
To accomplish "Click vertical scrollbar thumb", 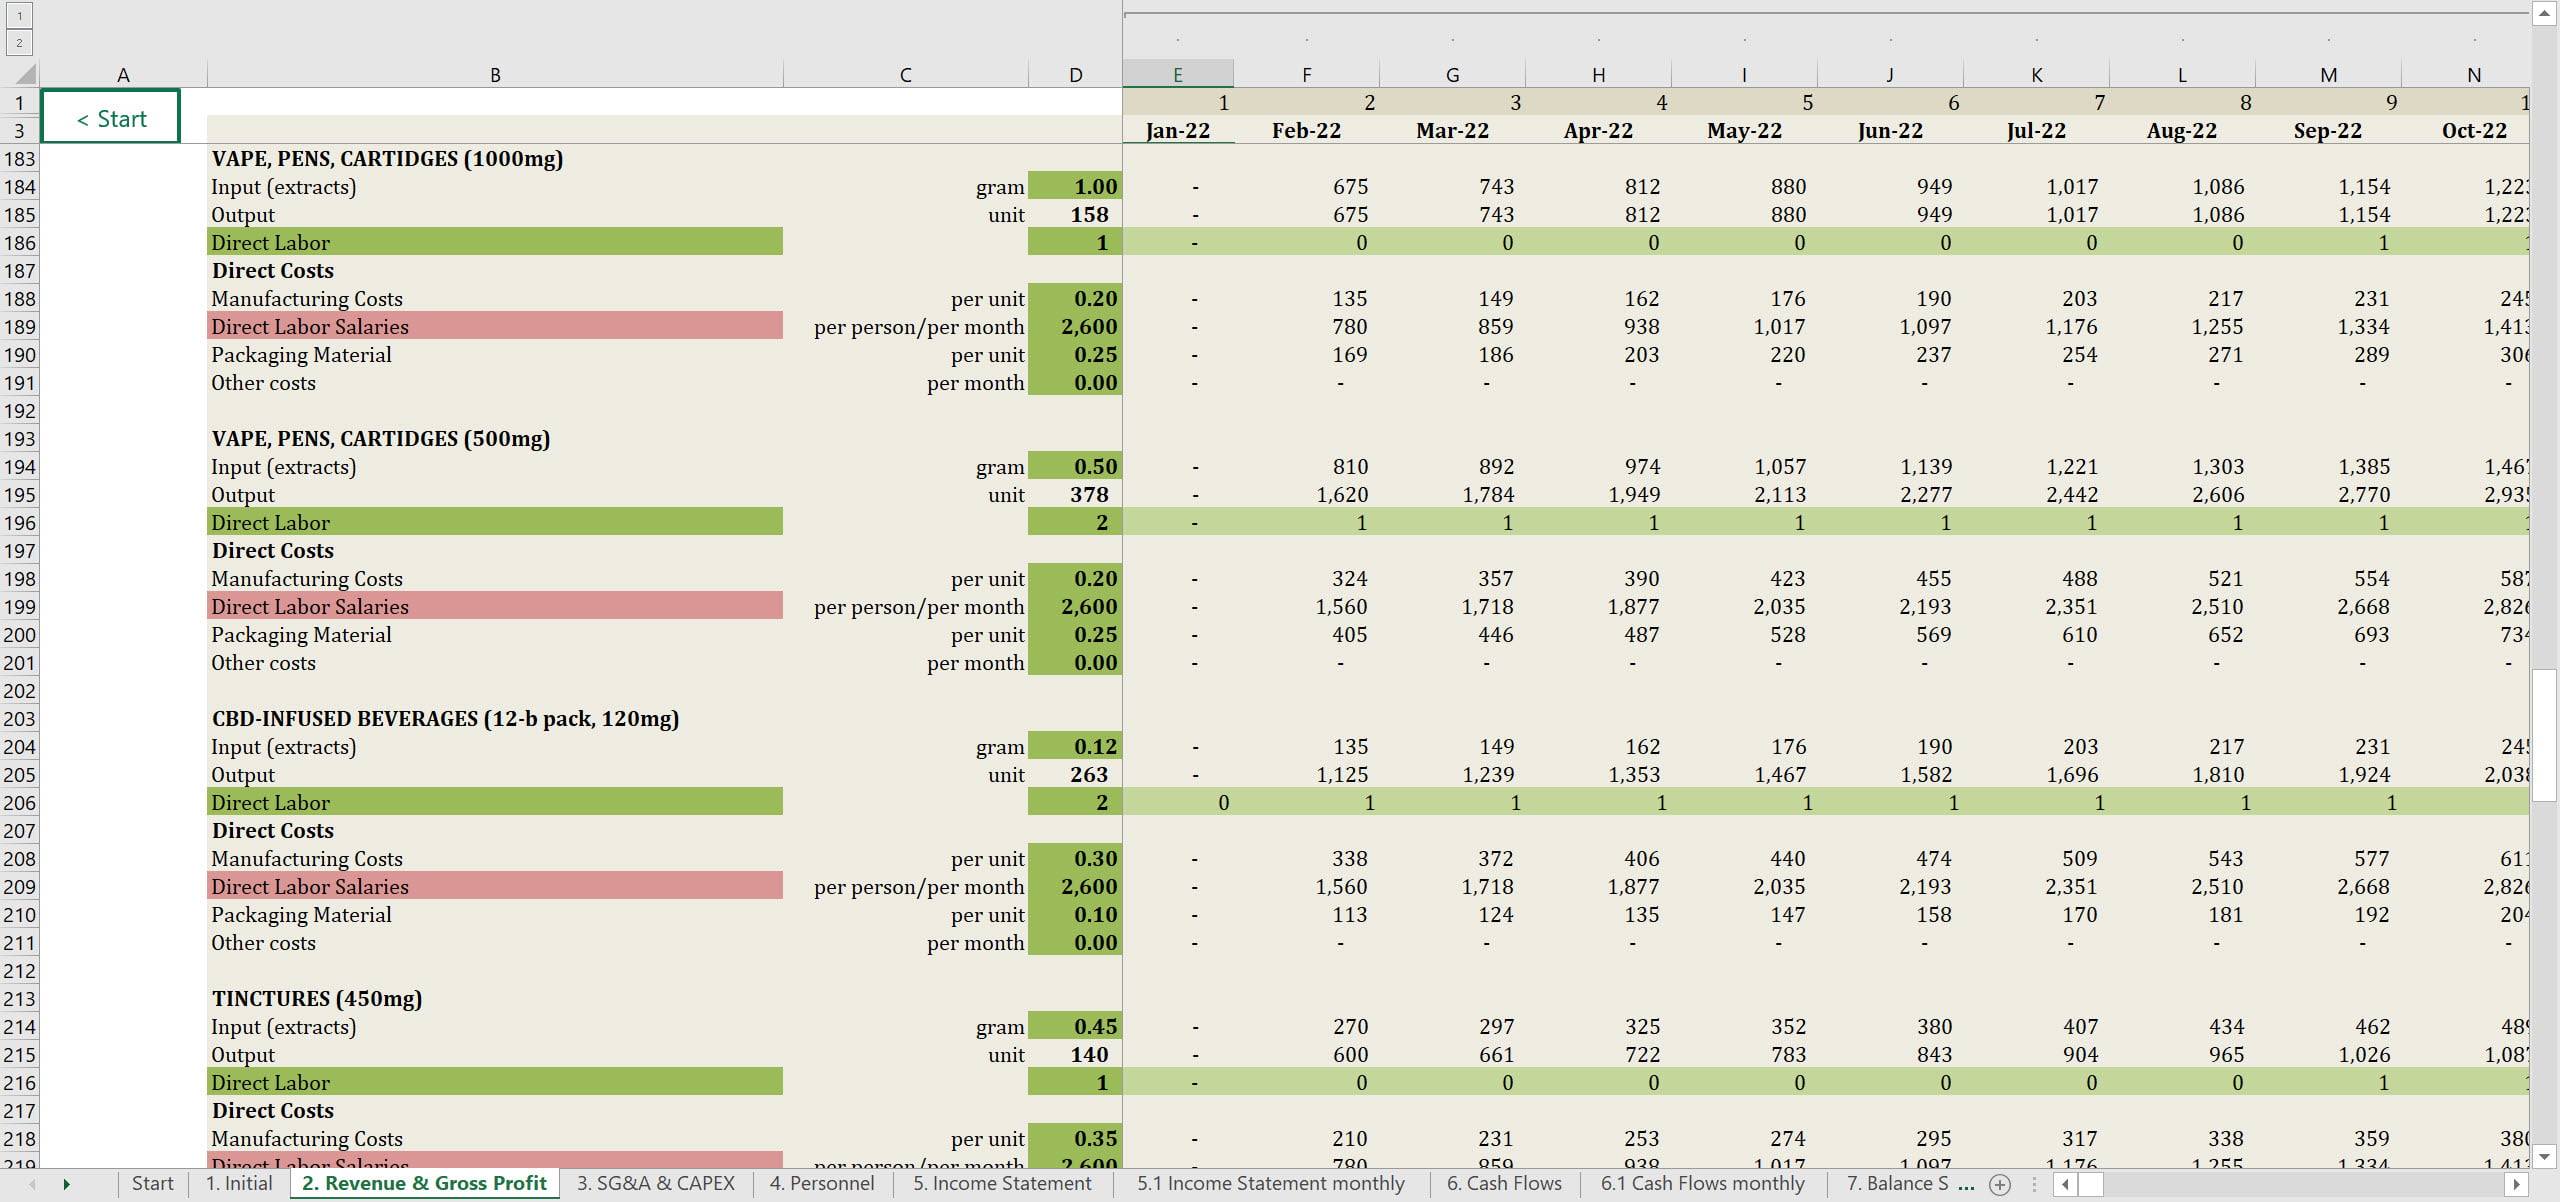I will tap(2544, 735).
